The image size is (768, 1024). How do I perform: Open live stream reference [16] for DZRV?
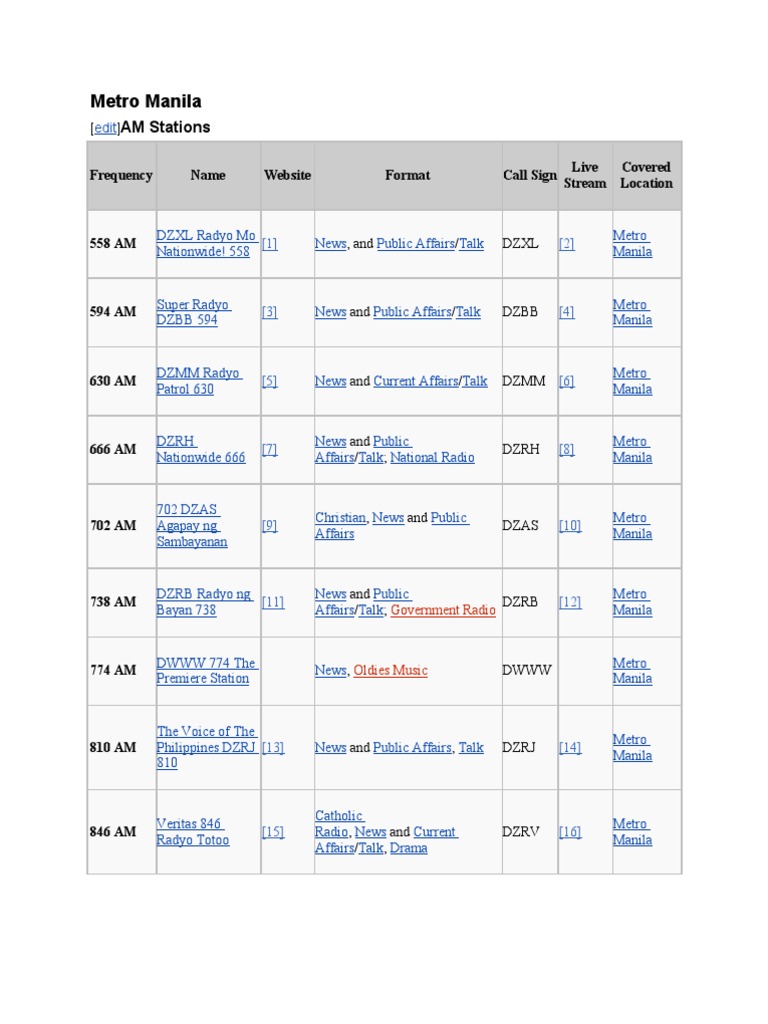570,831
